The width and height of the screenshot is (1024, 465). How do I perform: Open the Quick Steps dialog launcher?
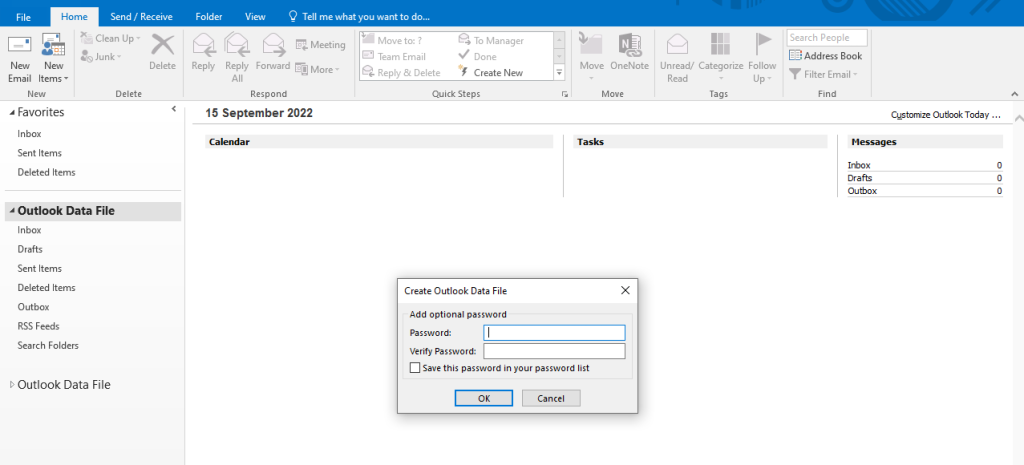pyautogui.click(x=564, y=94)
